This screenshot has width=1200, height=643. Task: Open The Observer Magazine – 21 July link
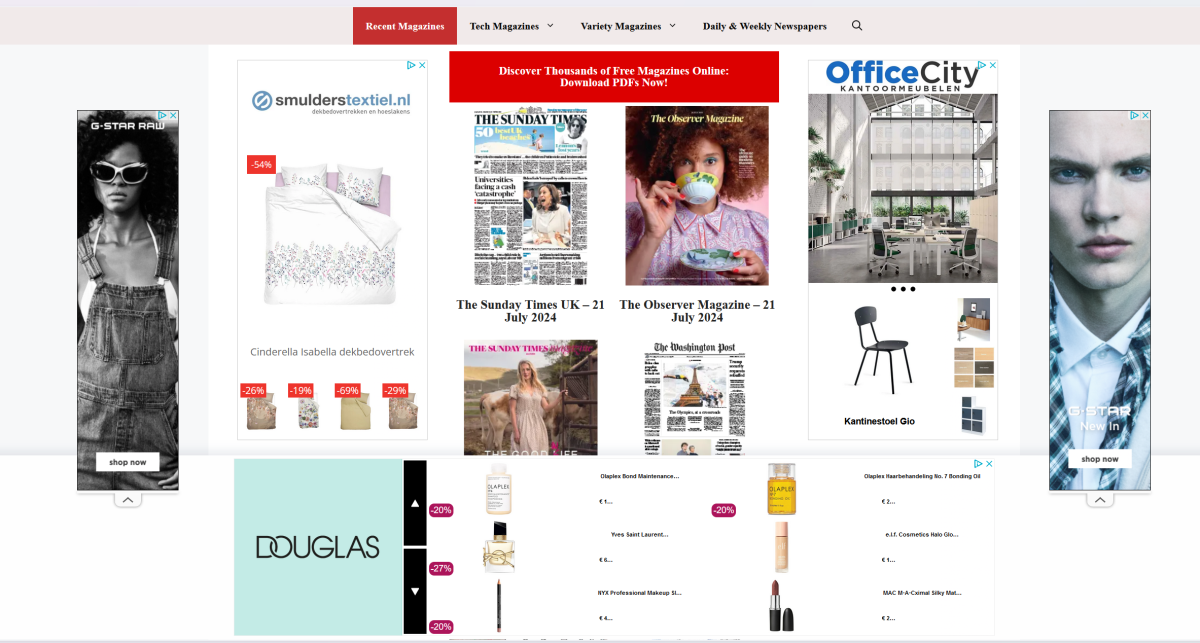tap(697, 311)
